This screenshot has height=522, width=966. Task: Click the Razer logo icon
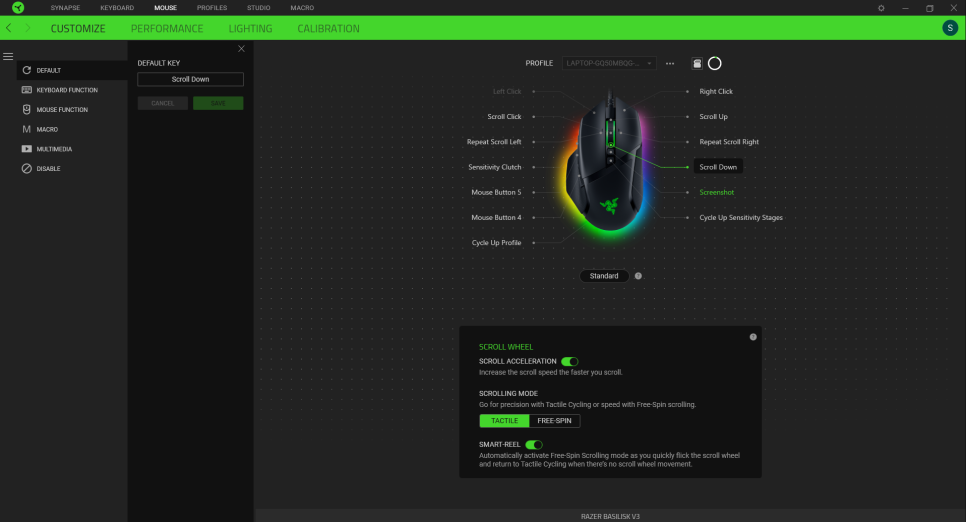pos(18,7)
